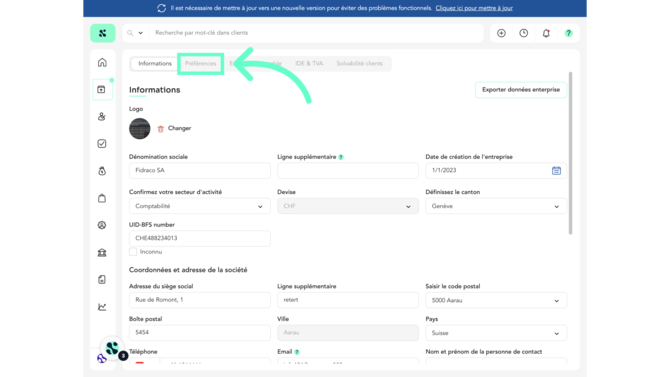
Task: Click the Informations section heading
Action: [x=155, y=90]
